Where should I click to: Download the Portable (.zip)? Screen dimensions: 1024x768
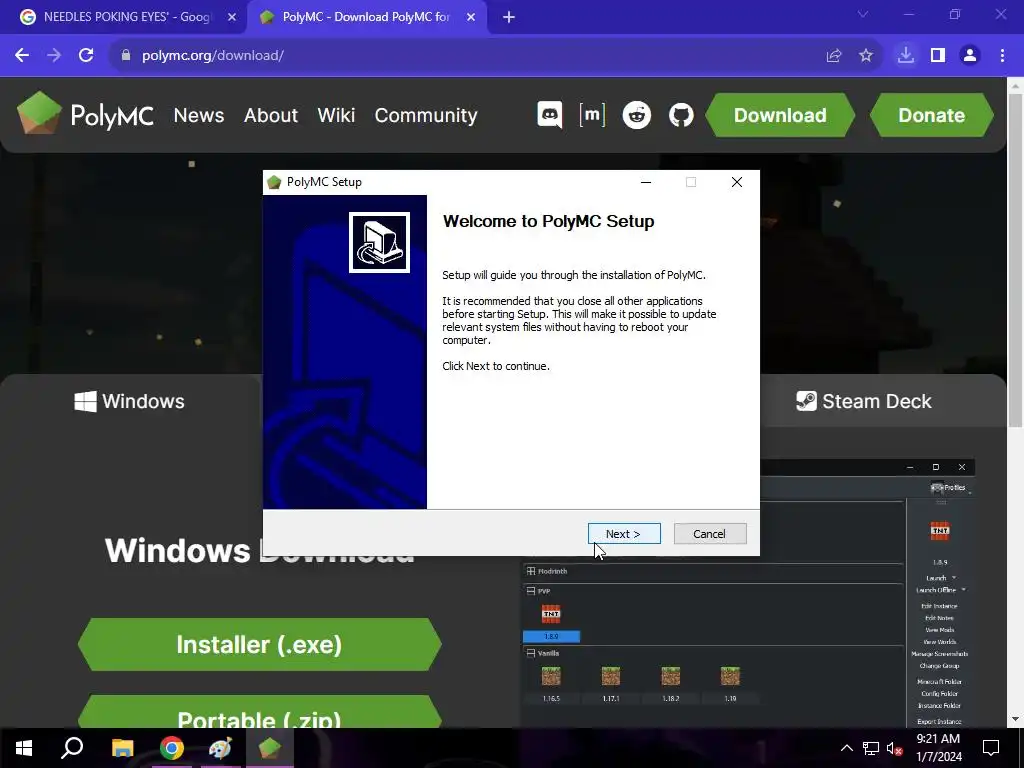(x=259, y=712)
